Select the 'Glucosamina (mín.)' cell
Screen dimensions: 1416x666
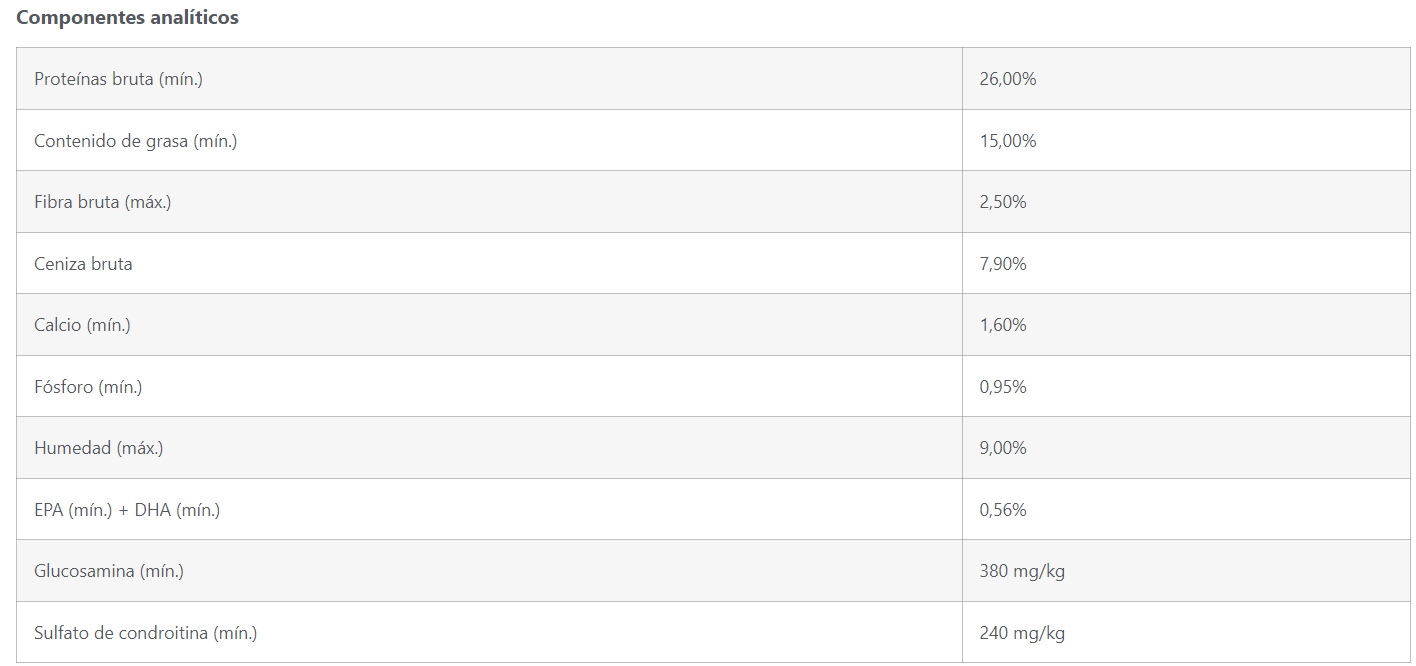coord(109,571)
